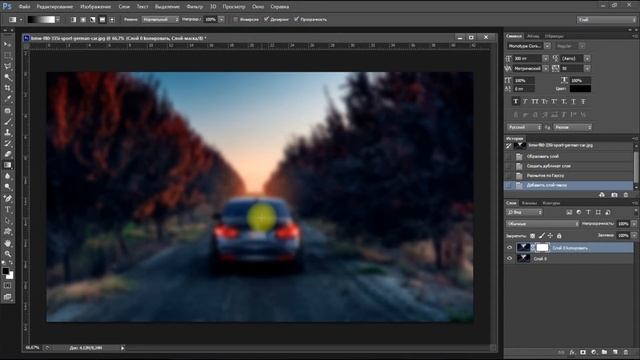Screen dimensions: 640x360
Task: Select the Quick Selection tool
Action: (7, 77)
